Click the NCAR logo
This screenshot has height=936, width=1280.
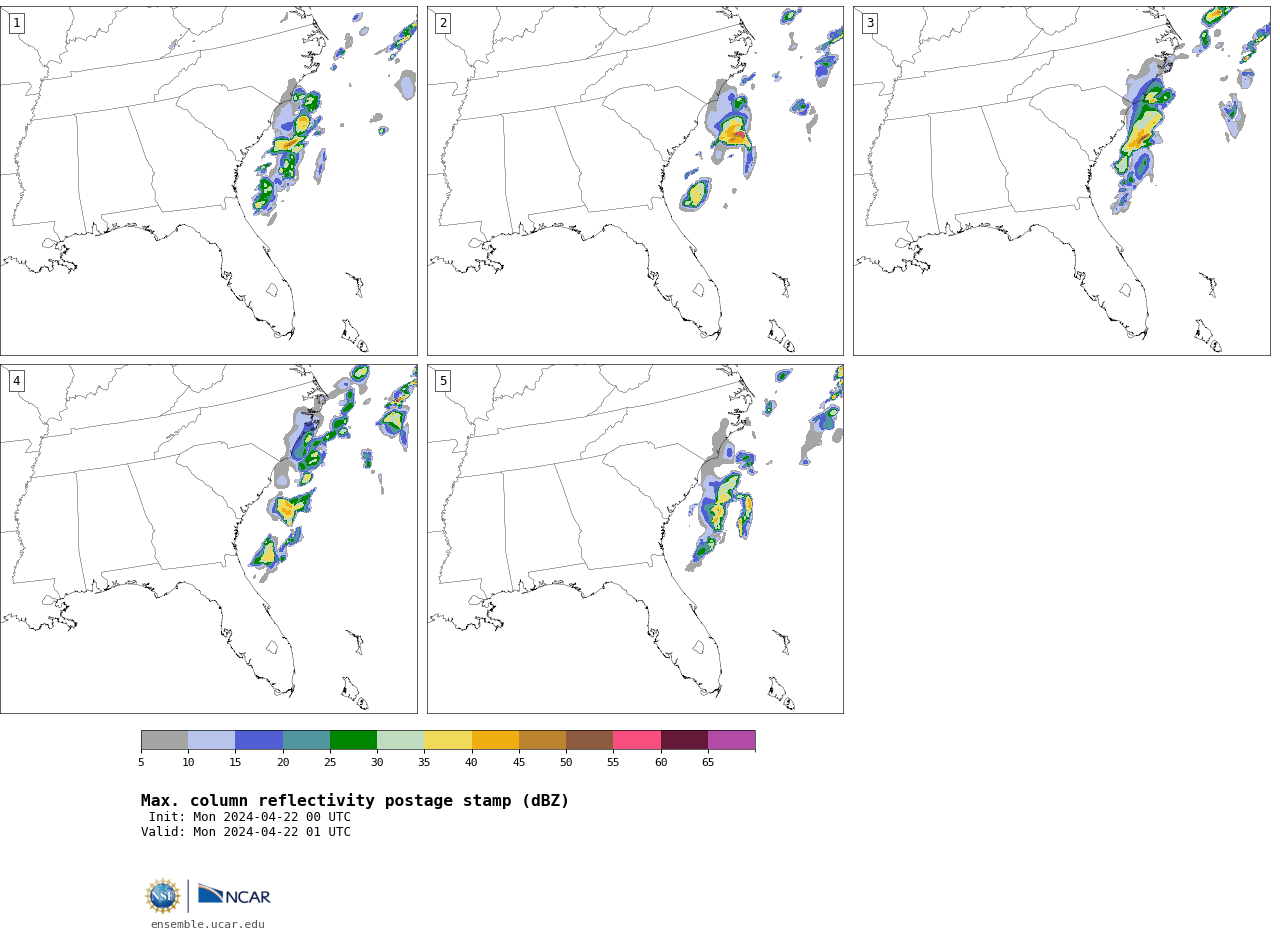point(234,895)
